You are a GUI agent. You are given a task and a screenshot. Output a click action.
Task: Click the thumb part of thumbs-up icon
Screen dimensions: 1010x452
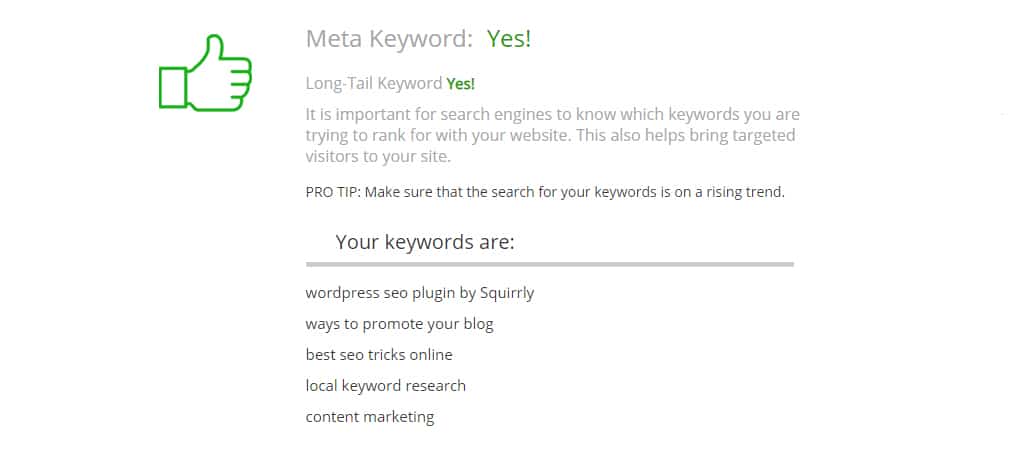click(213, 50)
